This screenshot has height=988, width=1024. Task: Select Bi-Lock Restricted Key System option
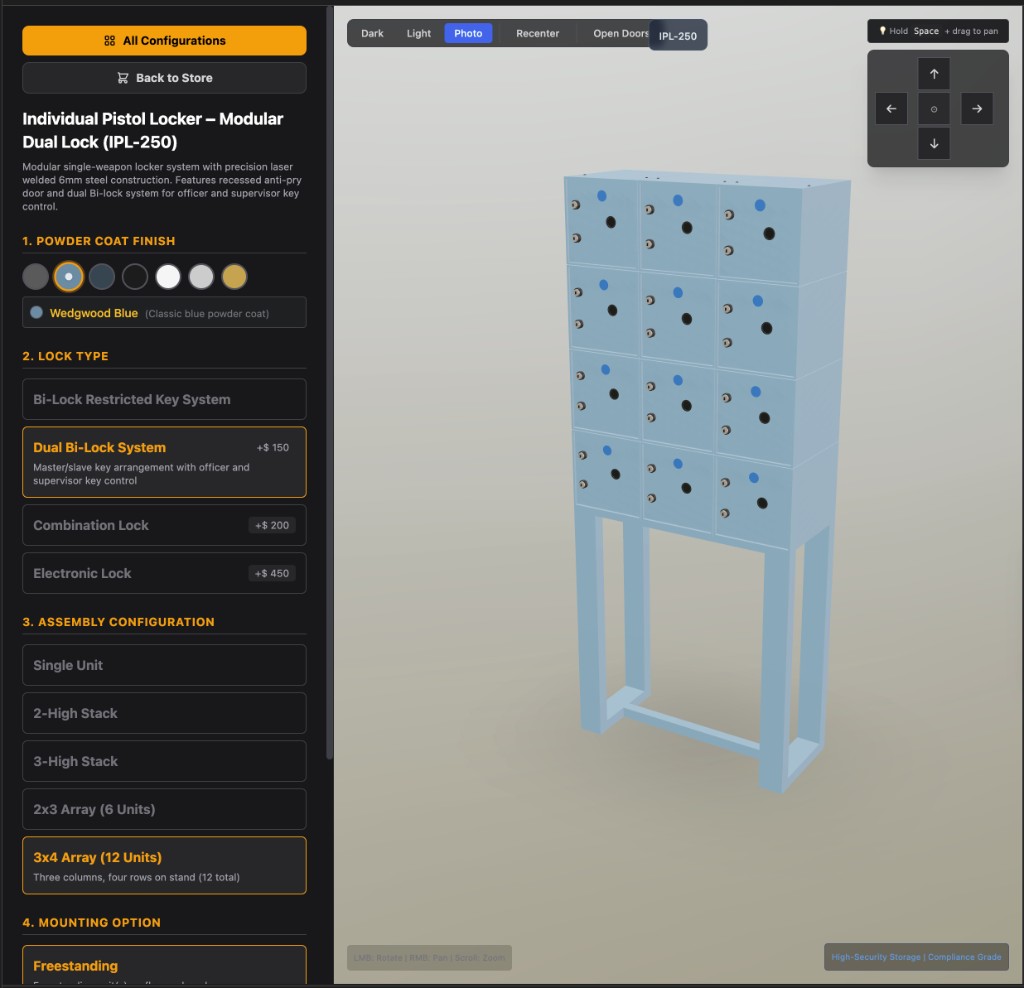click(164, 399)
